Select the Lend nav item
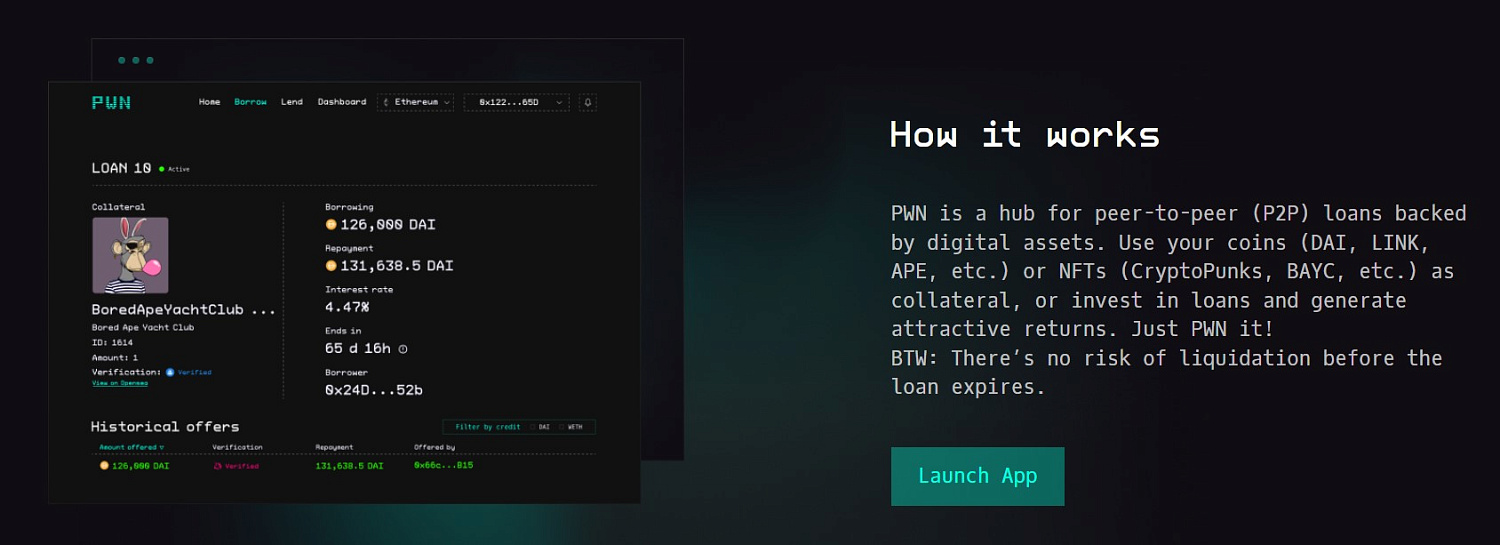 click(x=292, y=102)
